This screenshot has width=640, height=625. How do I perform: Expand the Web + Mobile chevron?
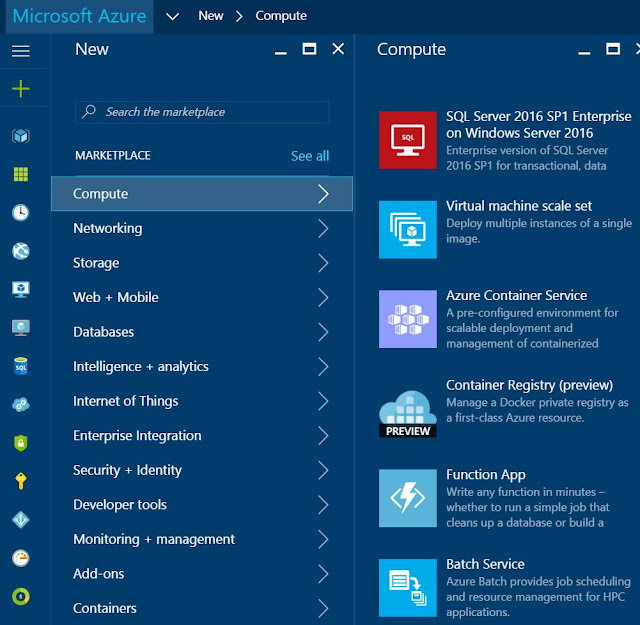tap(323, 297)
